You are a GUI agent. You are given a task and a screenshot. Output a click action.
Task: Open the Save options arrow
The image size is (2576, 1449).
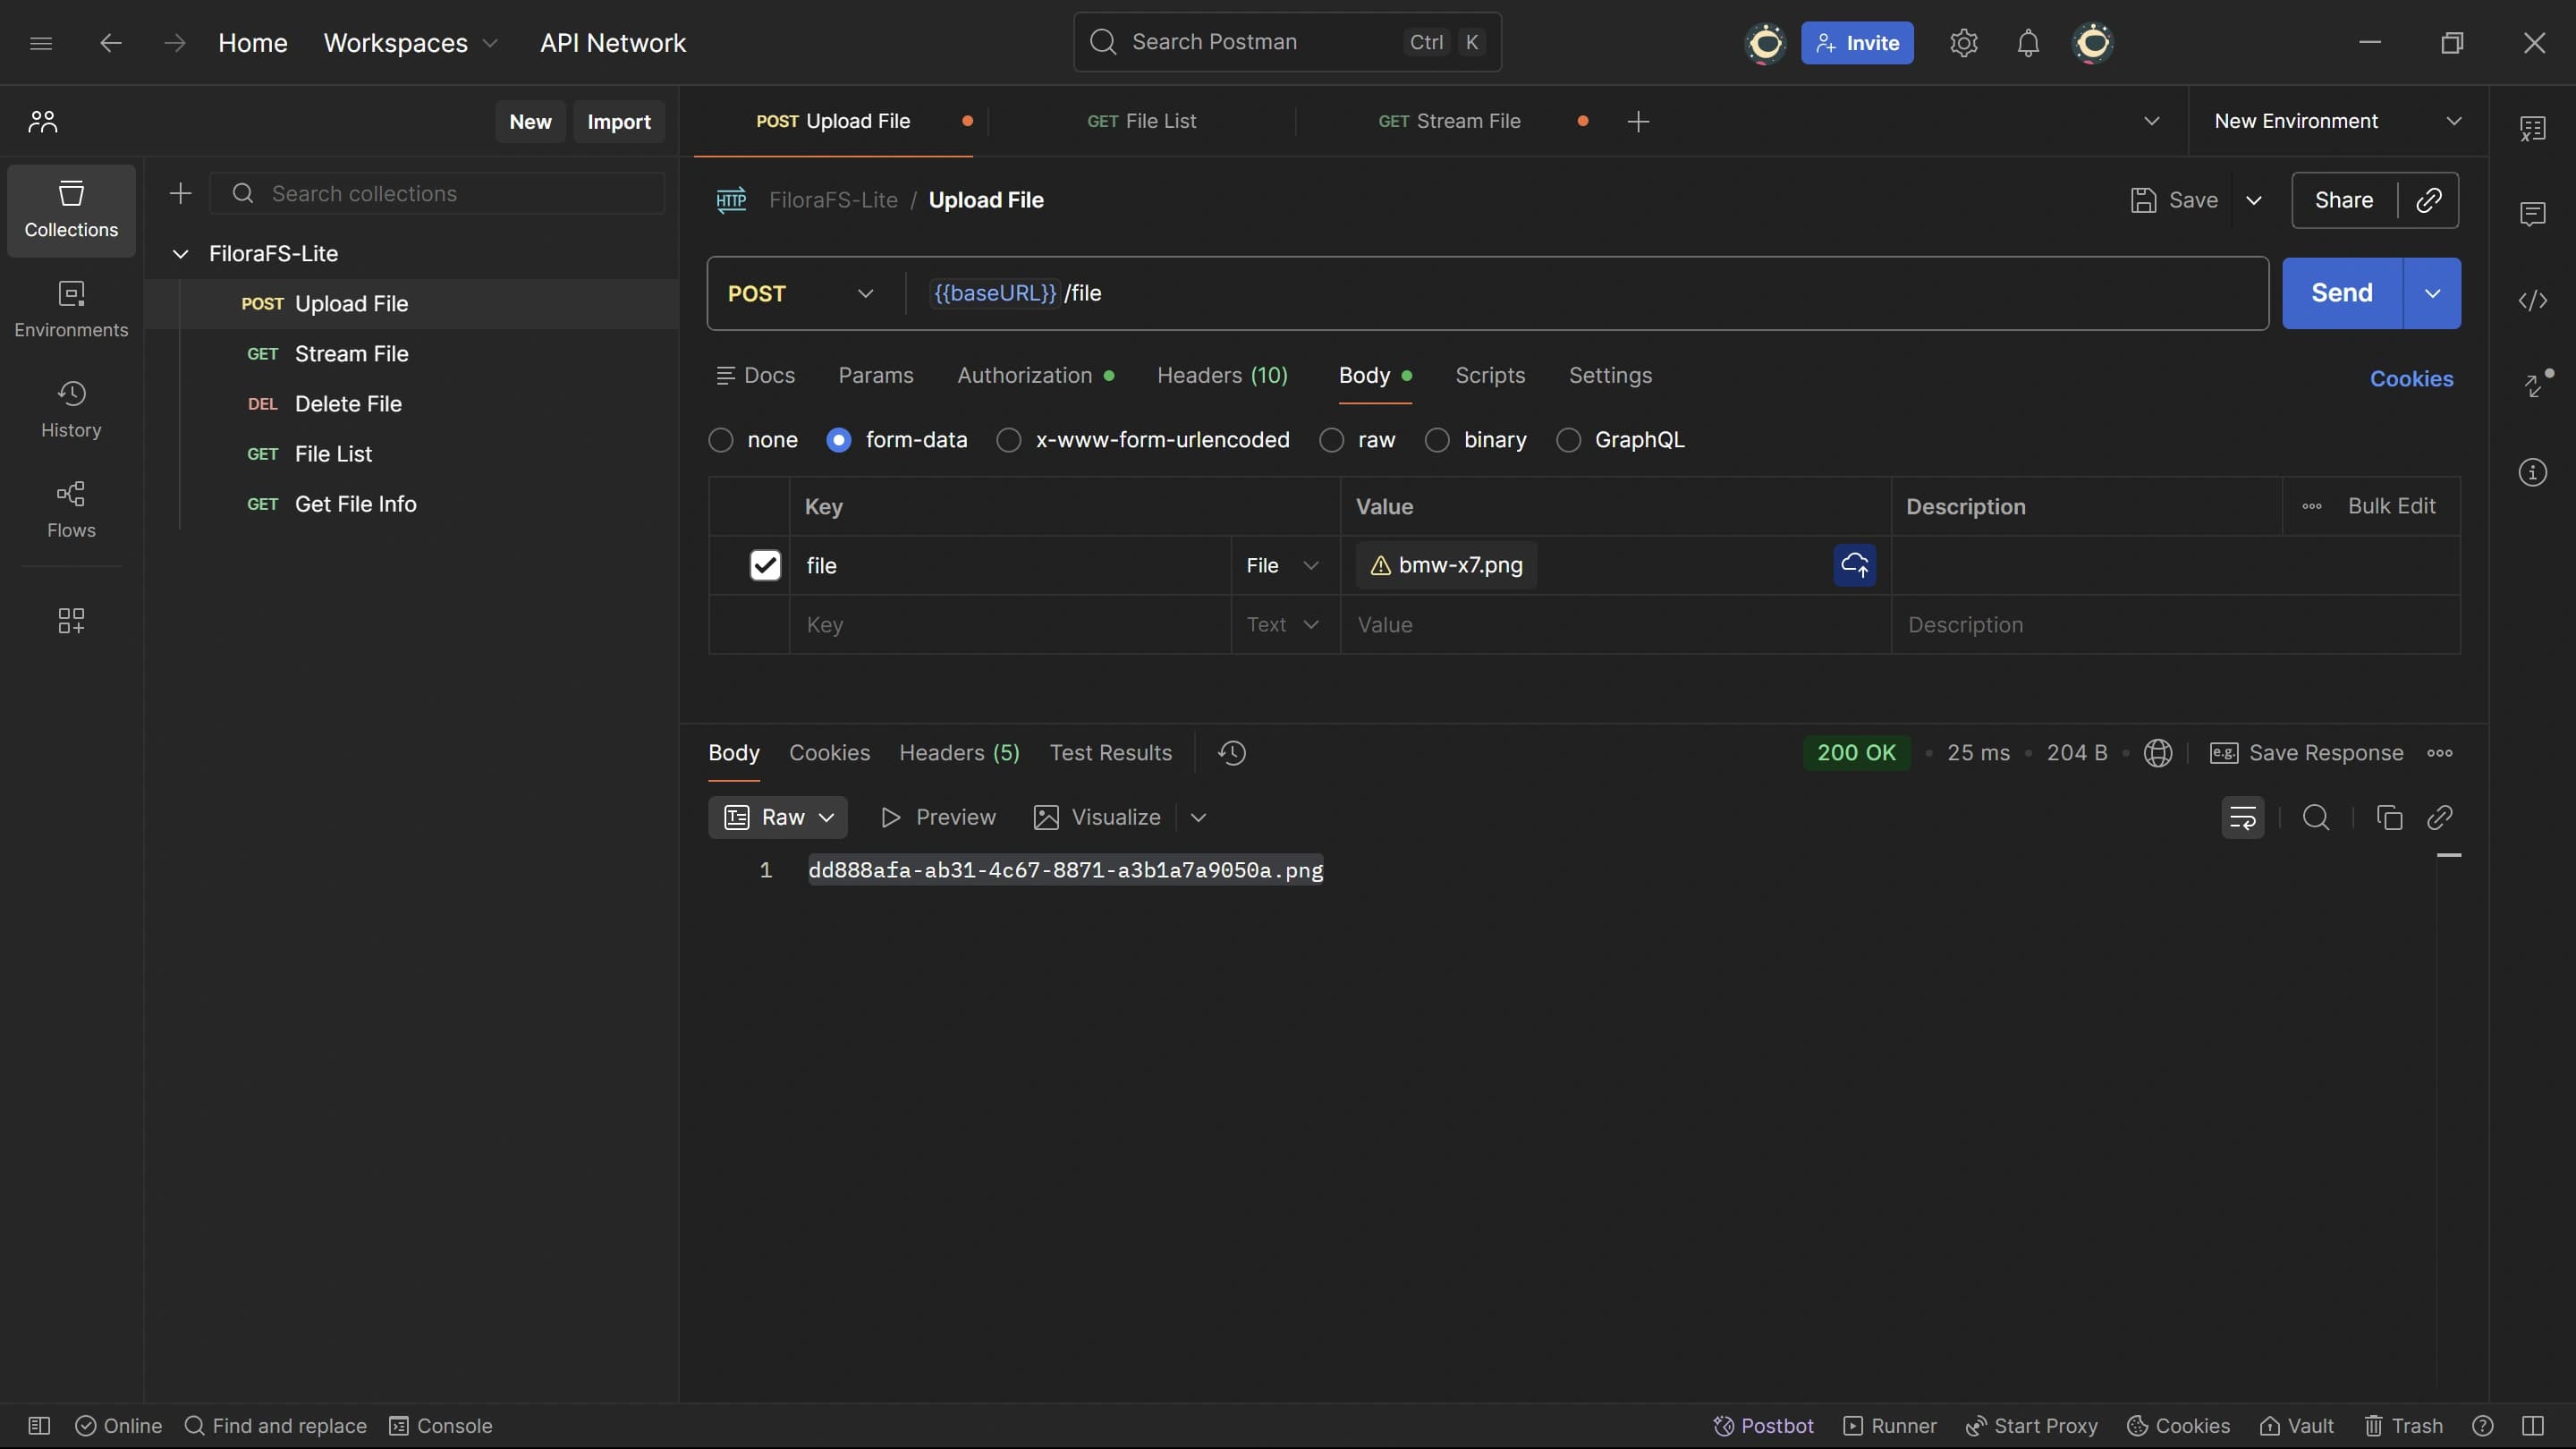(x=2254, y=200)
